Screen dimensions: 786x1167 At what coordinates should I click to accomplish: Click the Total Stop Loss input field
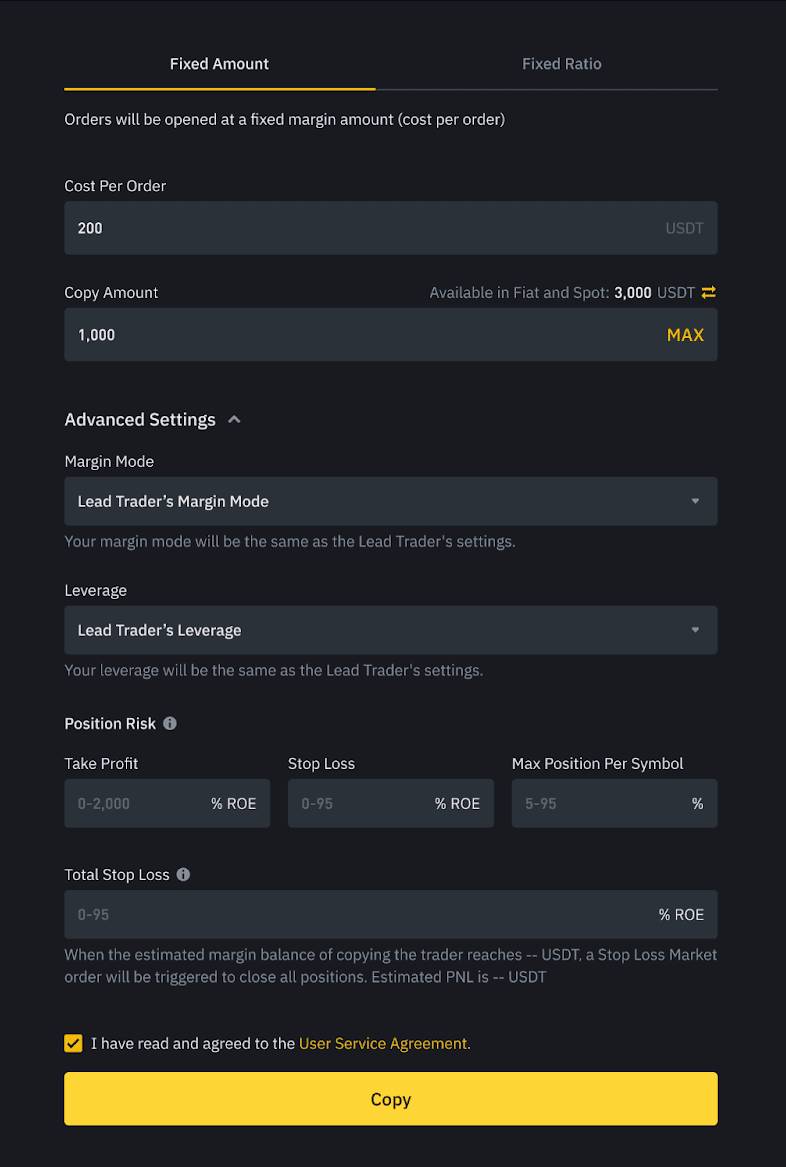tap(391, 915)
